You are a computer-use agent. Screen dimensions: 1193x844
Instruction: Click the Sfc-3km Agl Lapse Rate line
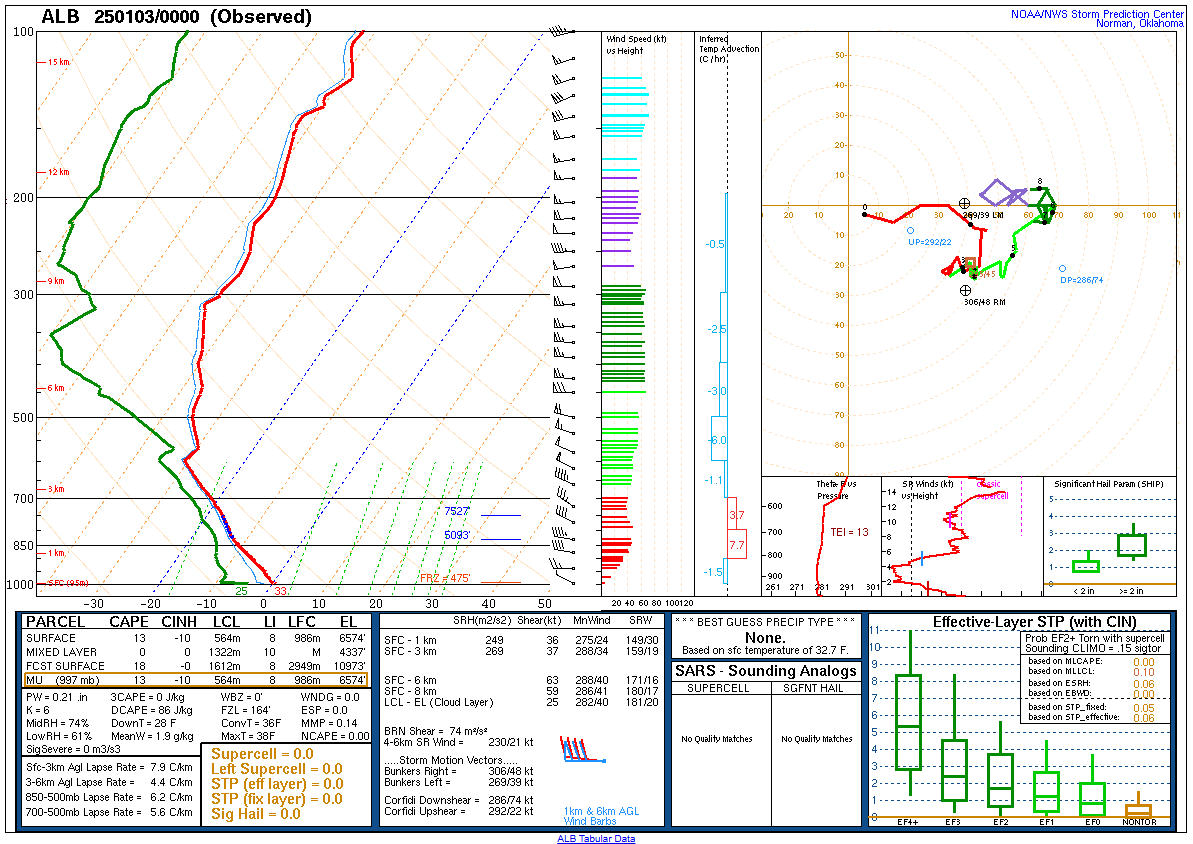click(x=109, y=767)
